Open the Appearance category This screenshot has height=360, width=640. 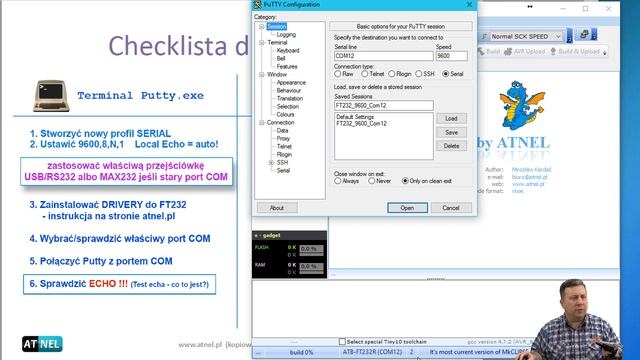291,82
